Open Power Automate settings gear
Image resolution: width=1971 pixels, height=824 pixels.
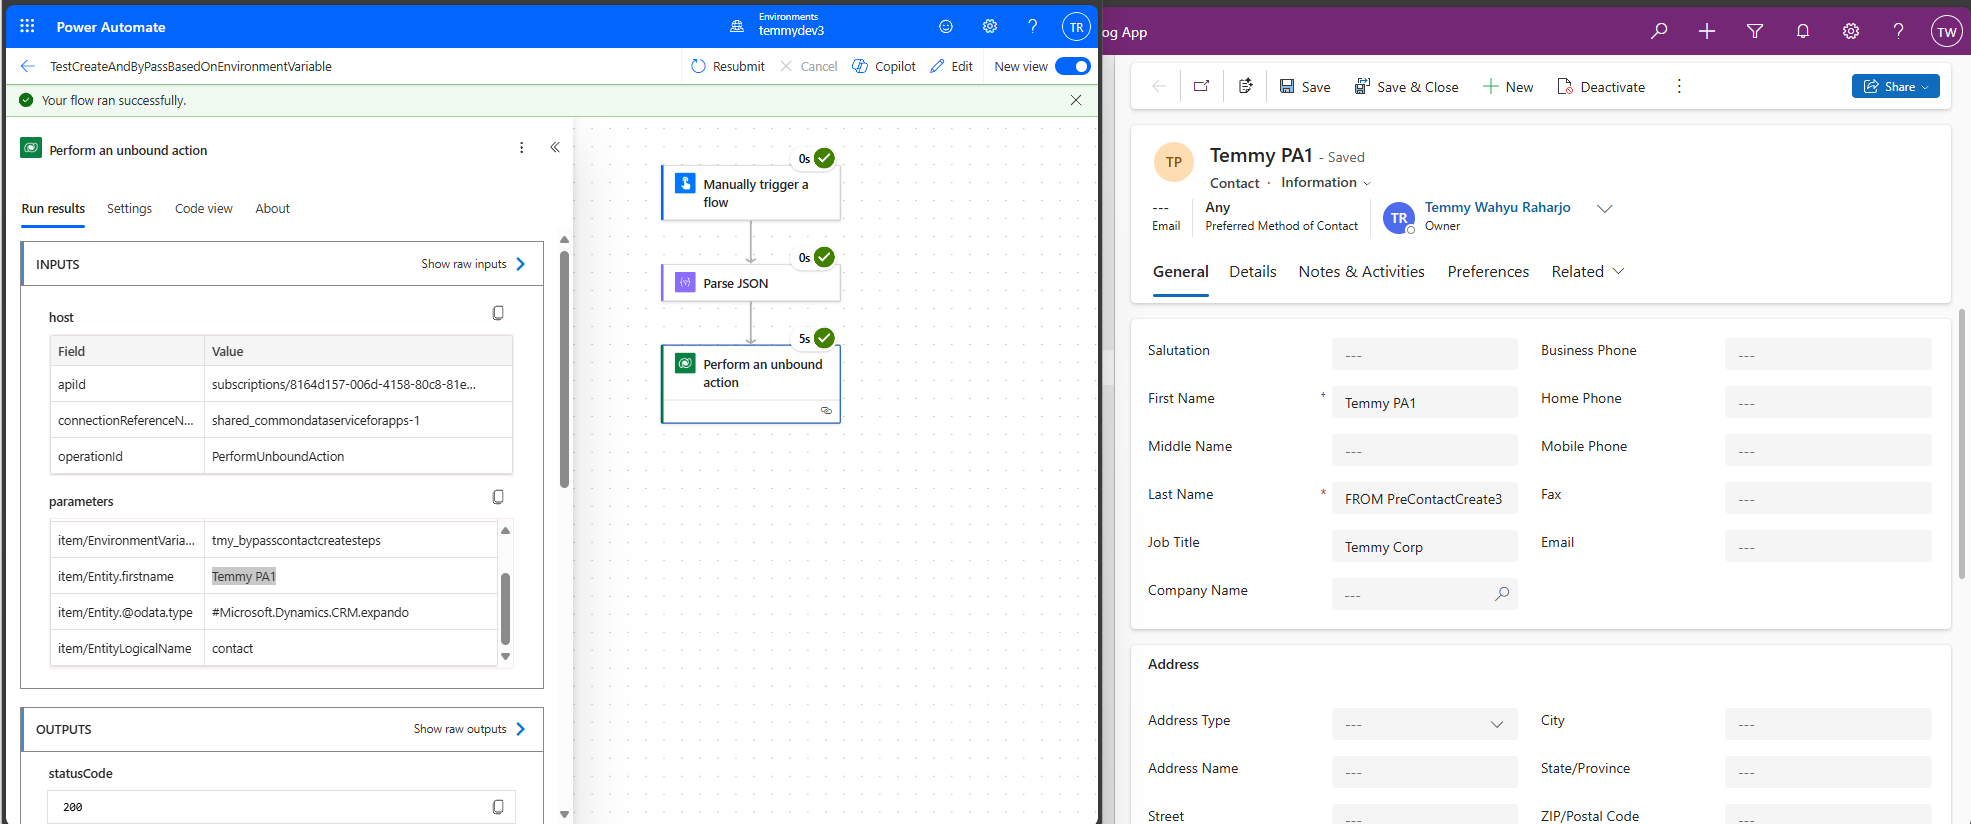point(990,27)
